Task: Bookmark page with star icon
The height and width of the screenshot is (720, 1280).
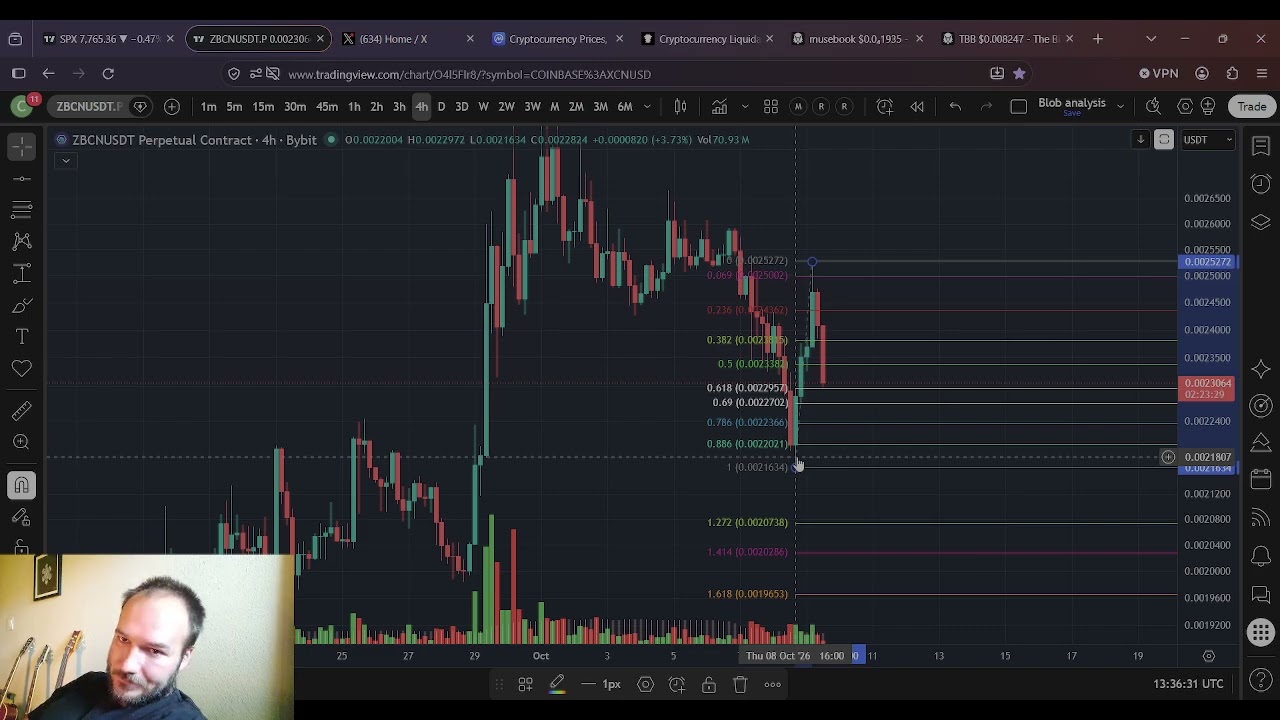Action: (x=1019, y=73)
